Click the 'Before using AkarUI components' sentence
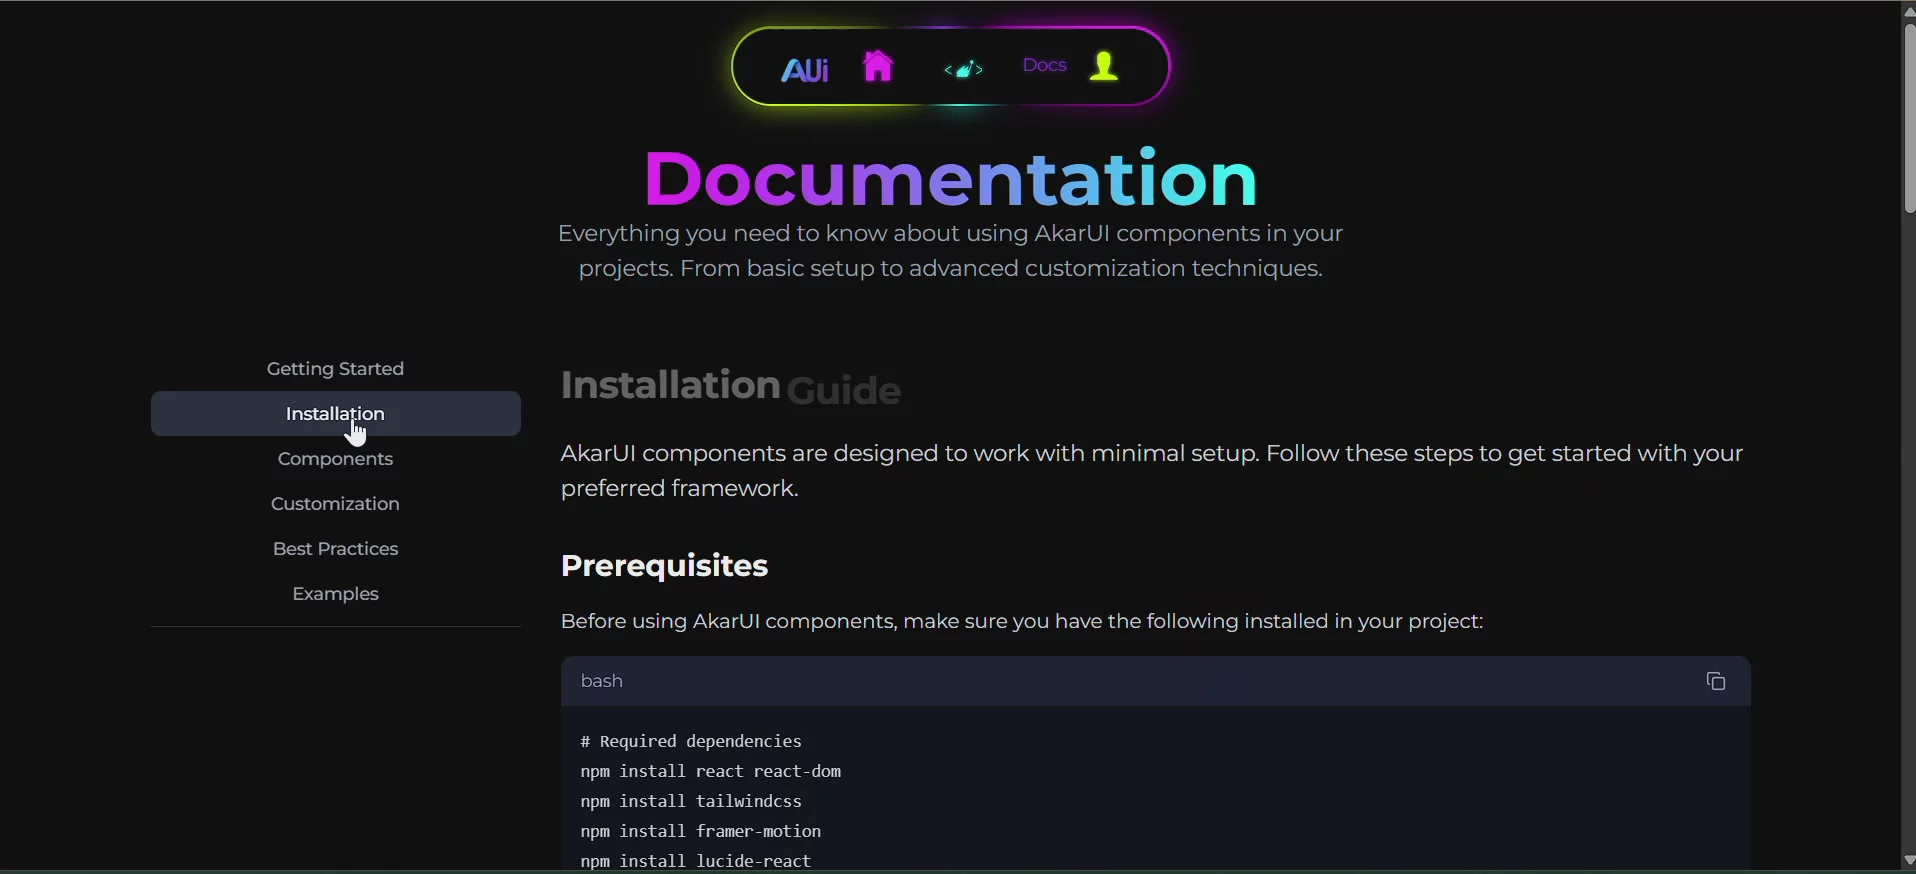The width and height of the screenshot is (1916, 874). click(x=1022, y=621)
